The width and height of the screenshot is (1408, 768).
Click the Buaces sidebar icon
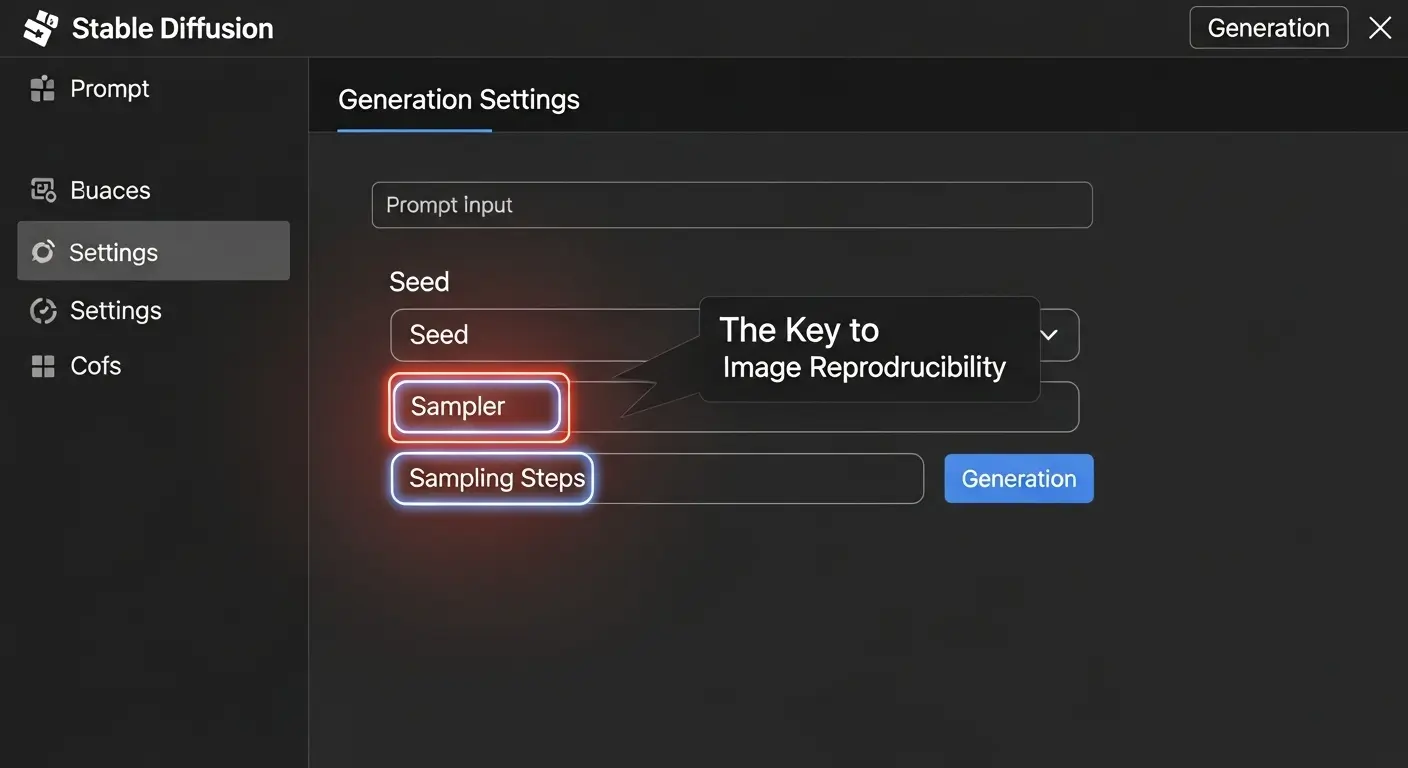coord(41,189)
